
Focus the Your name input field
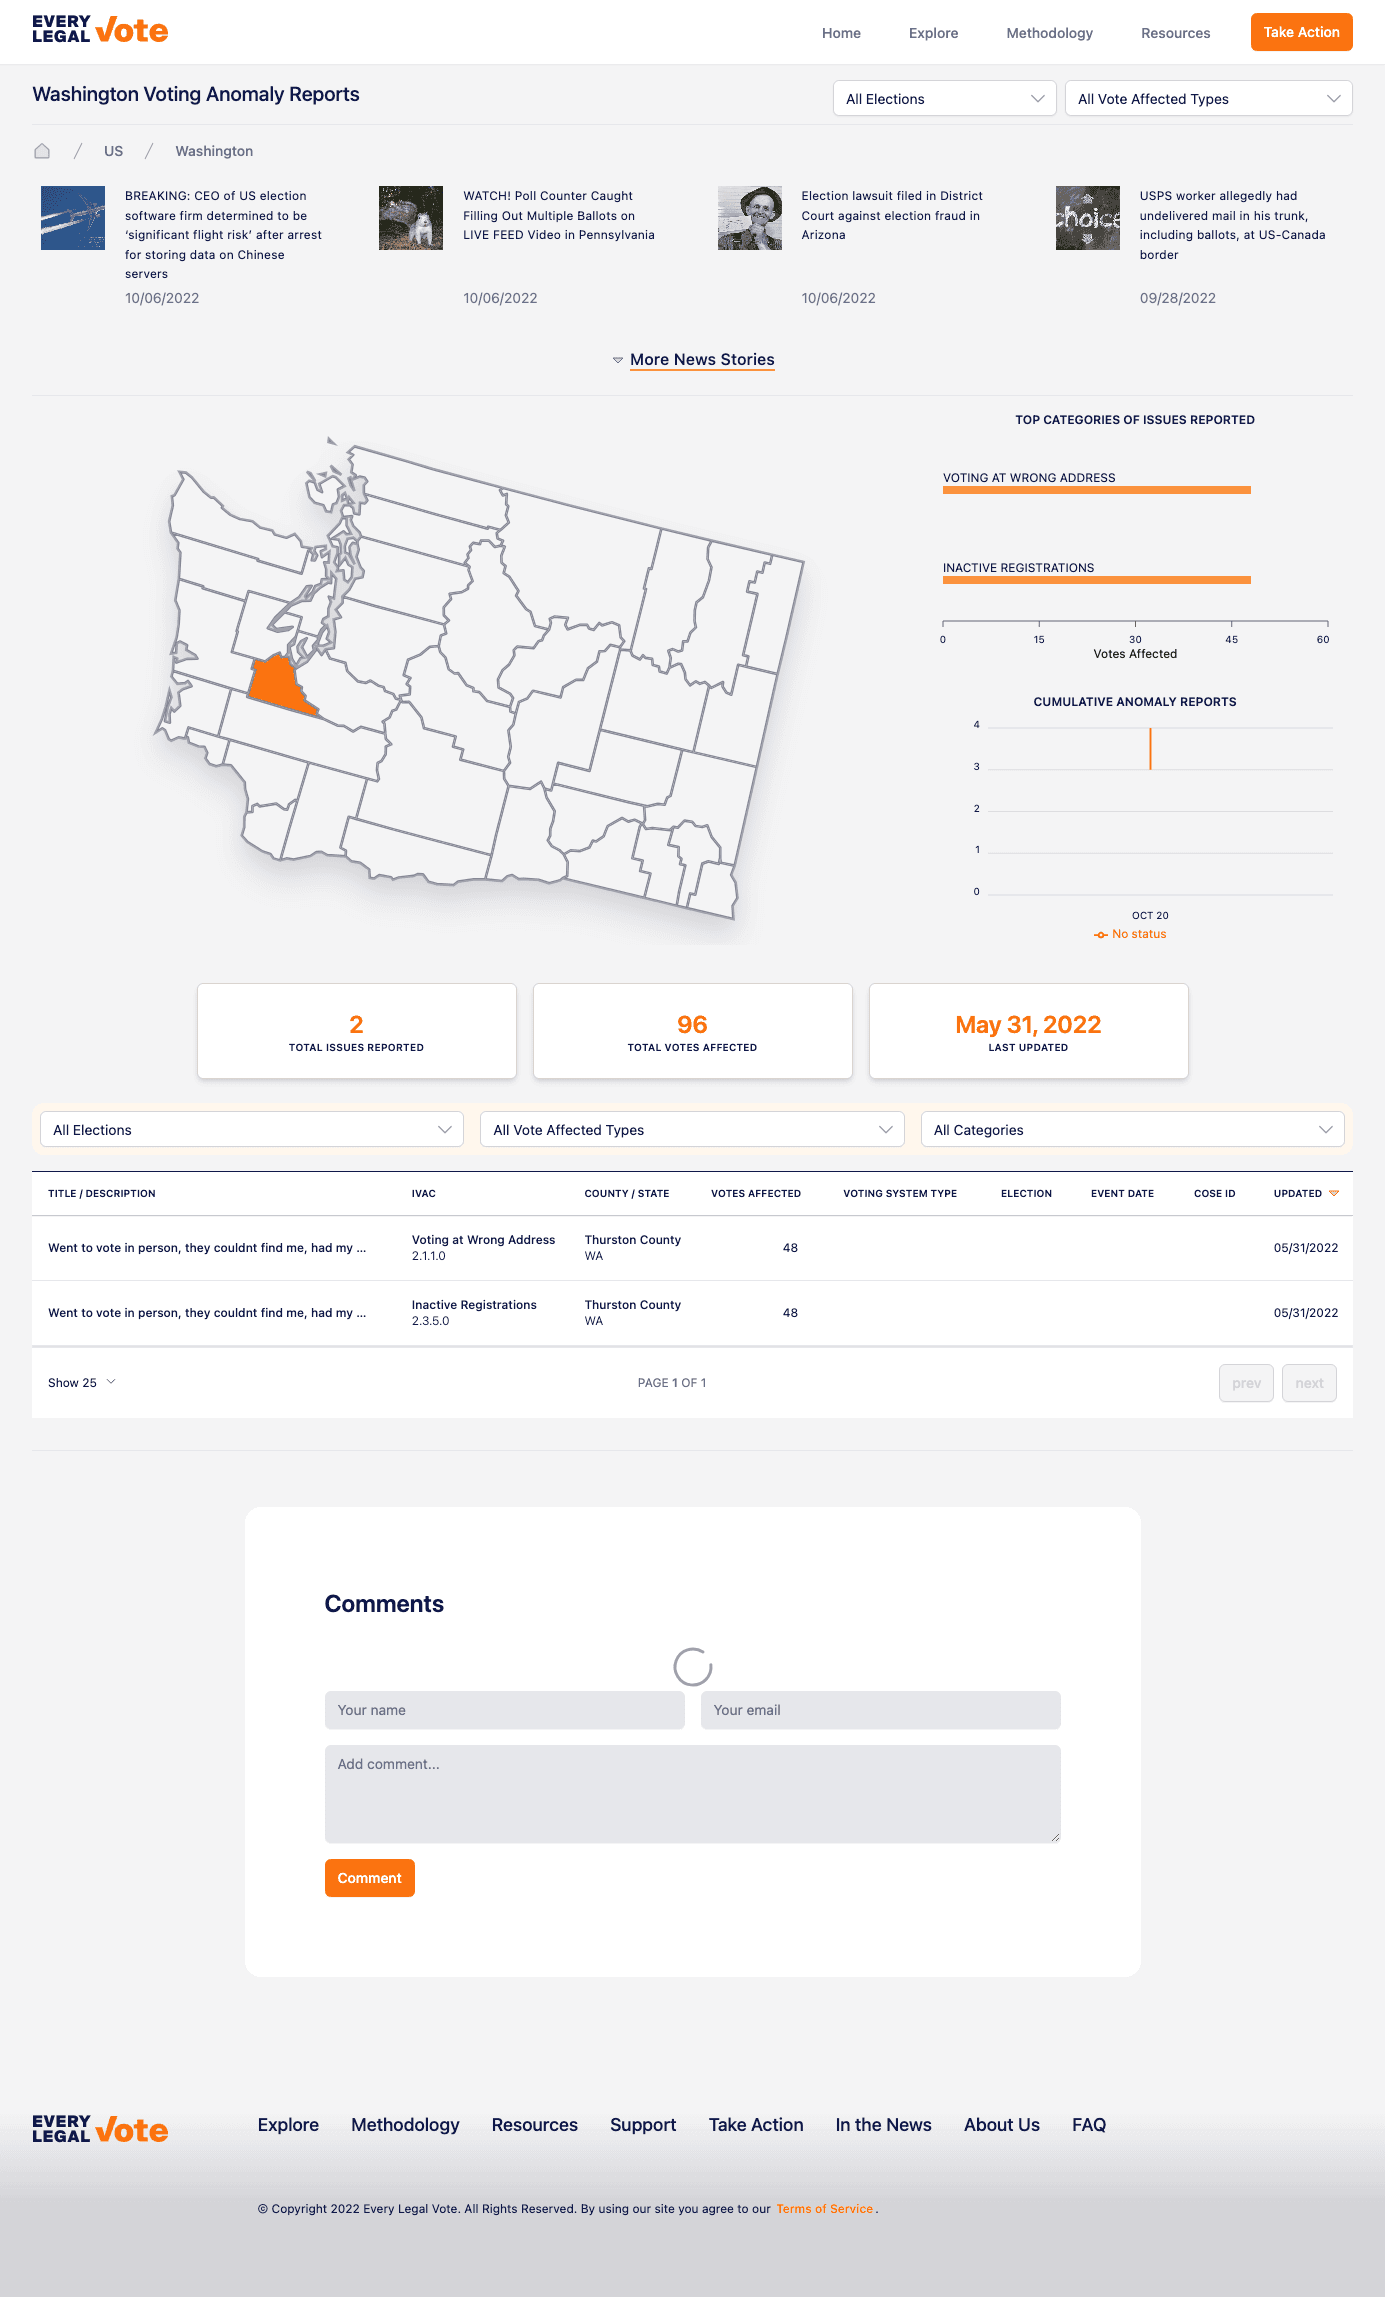point(504,1710)
